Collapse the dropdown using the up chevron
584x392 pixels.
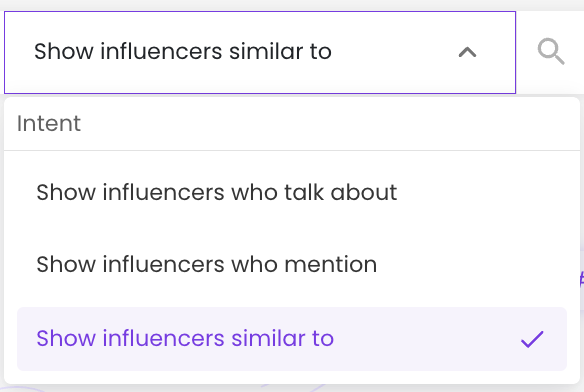tap(467, 52)
